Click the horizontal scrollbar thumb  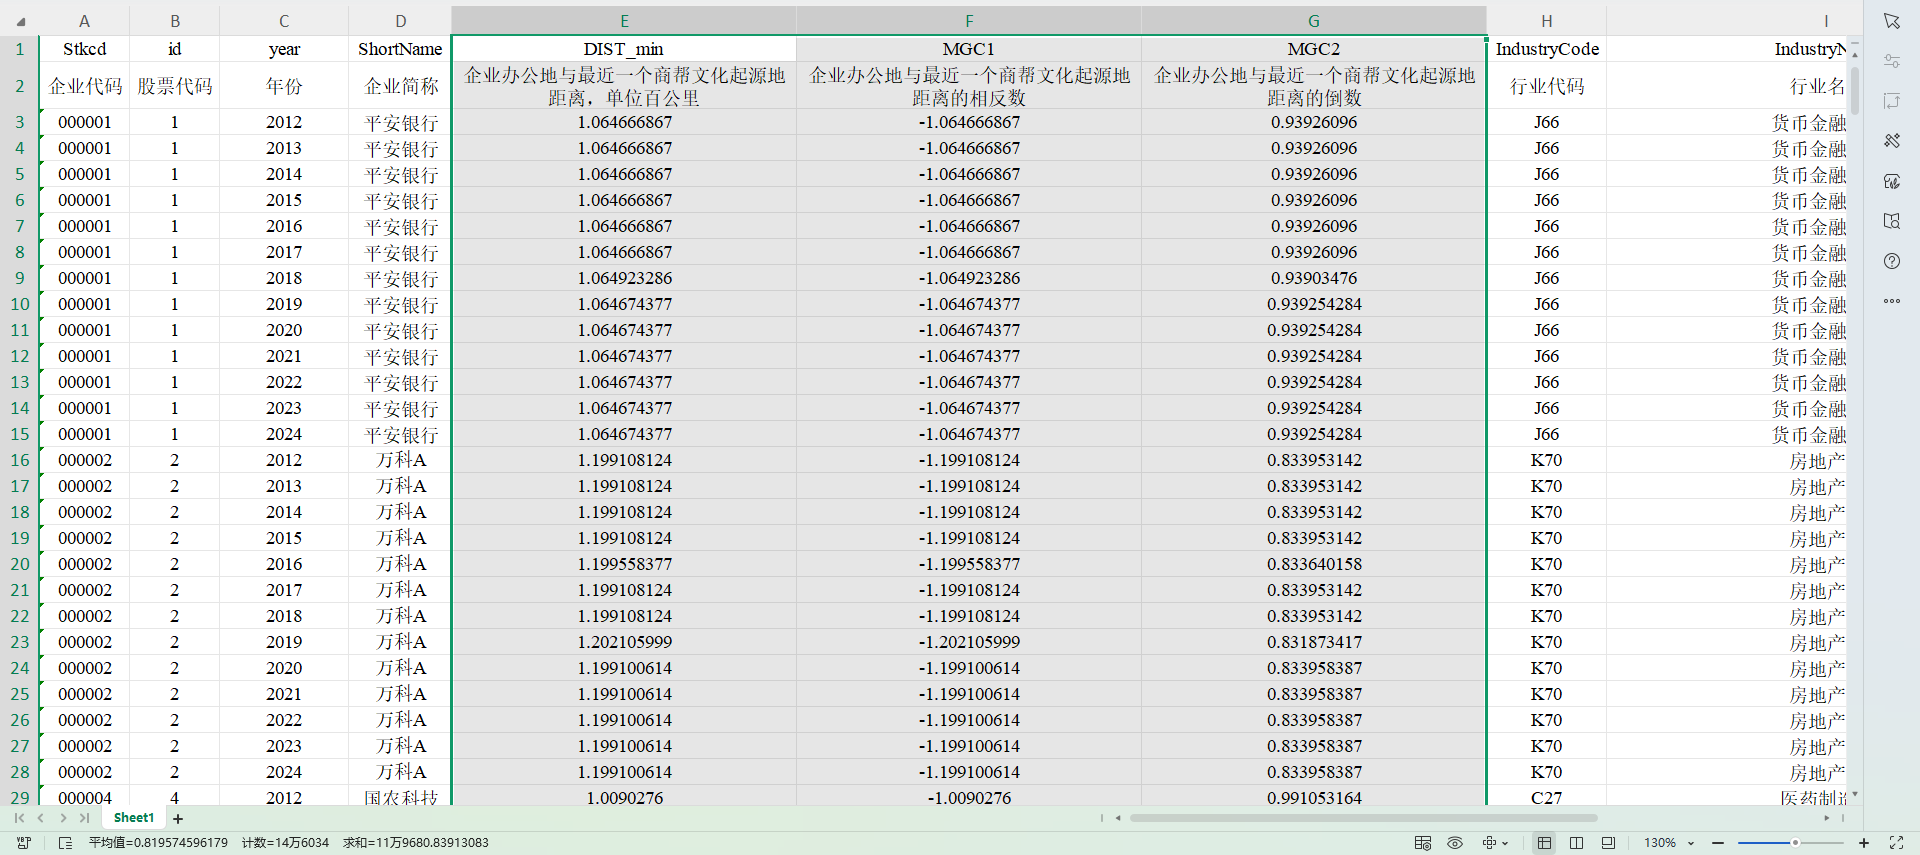[x=1360, y=818]
